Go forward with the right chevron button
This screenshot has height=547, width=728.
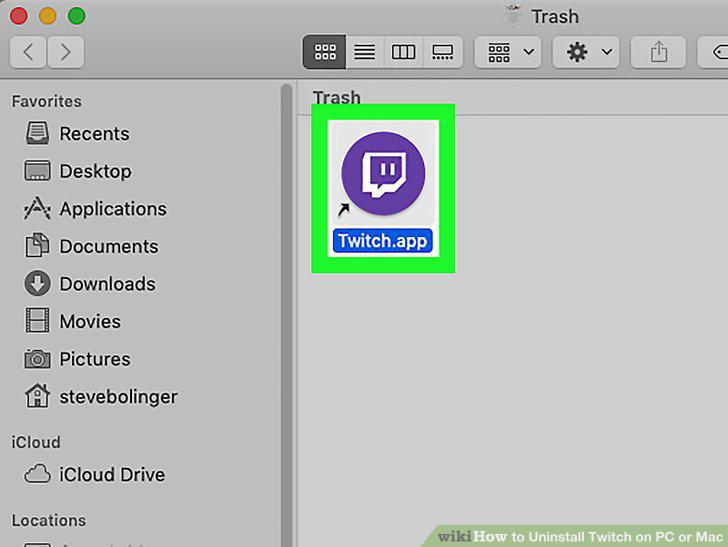pyautogui.click(x=65, y=52)
